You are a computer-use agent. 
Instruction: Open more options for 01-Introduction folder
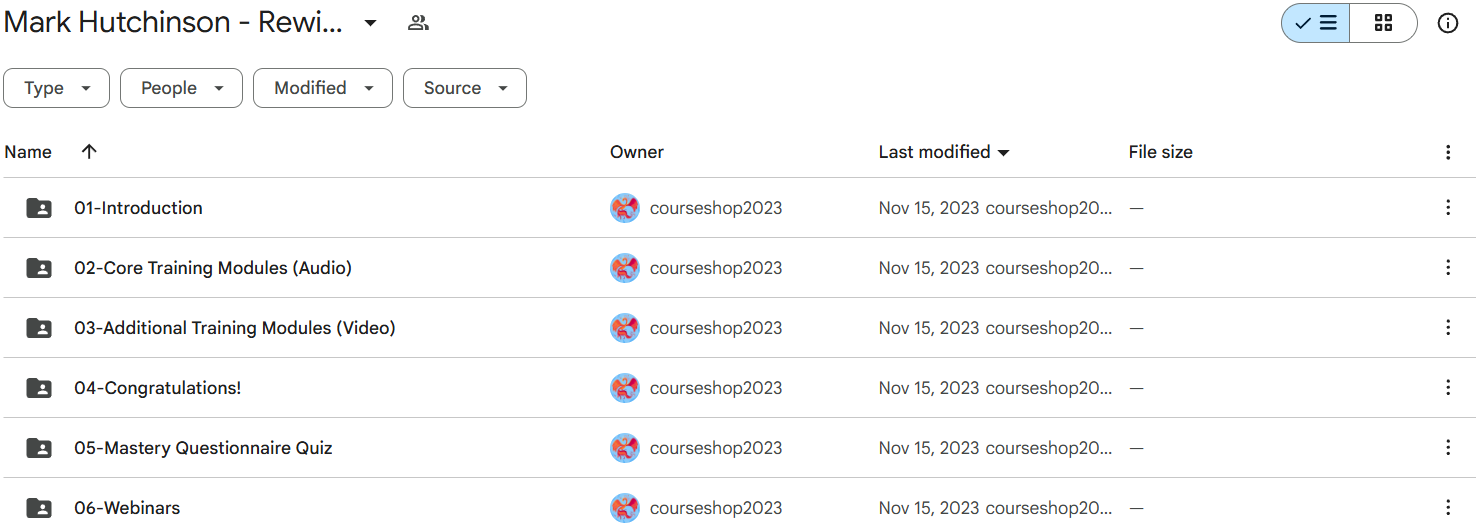1447,208
